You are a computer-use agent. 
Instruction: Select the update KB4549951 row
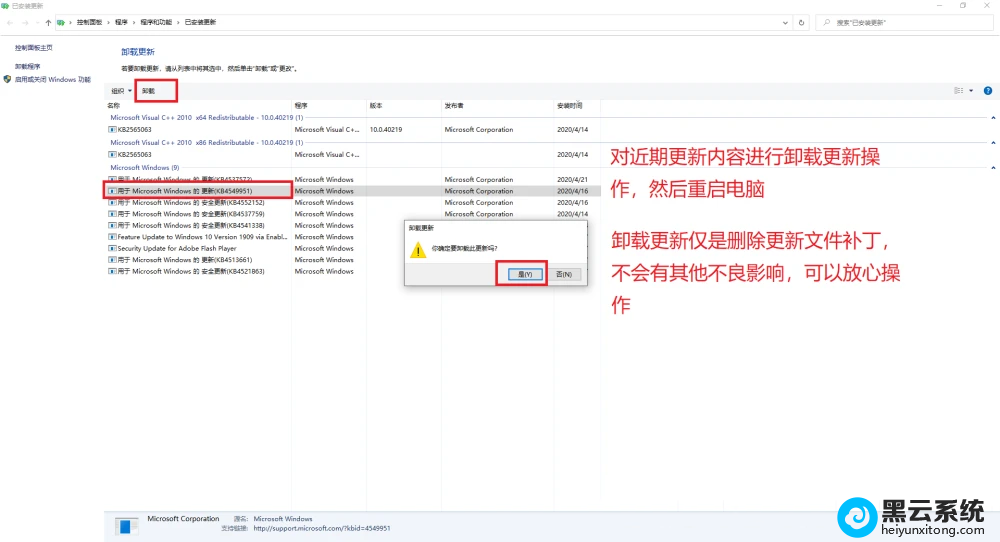click(x=353, y=191)
